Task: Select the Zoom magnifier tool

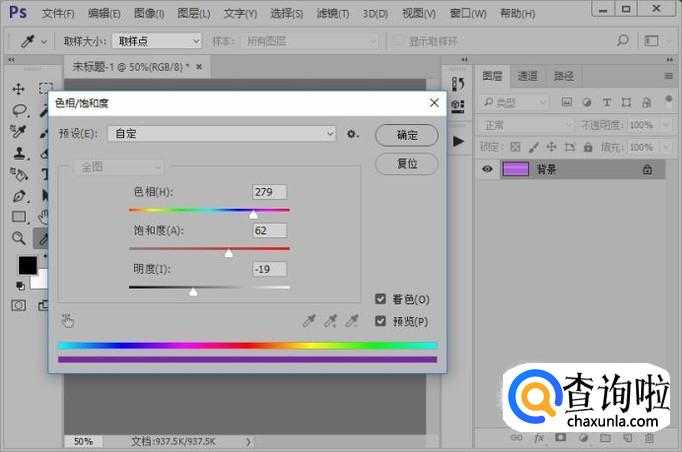Action: coord(19,238)
